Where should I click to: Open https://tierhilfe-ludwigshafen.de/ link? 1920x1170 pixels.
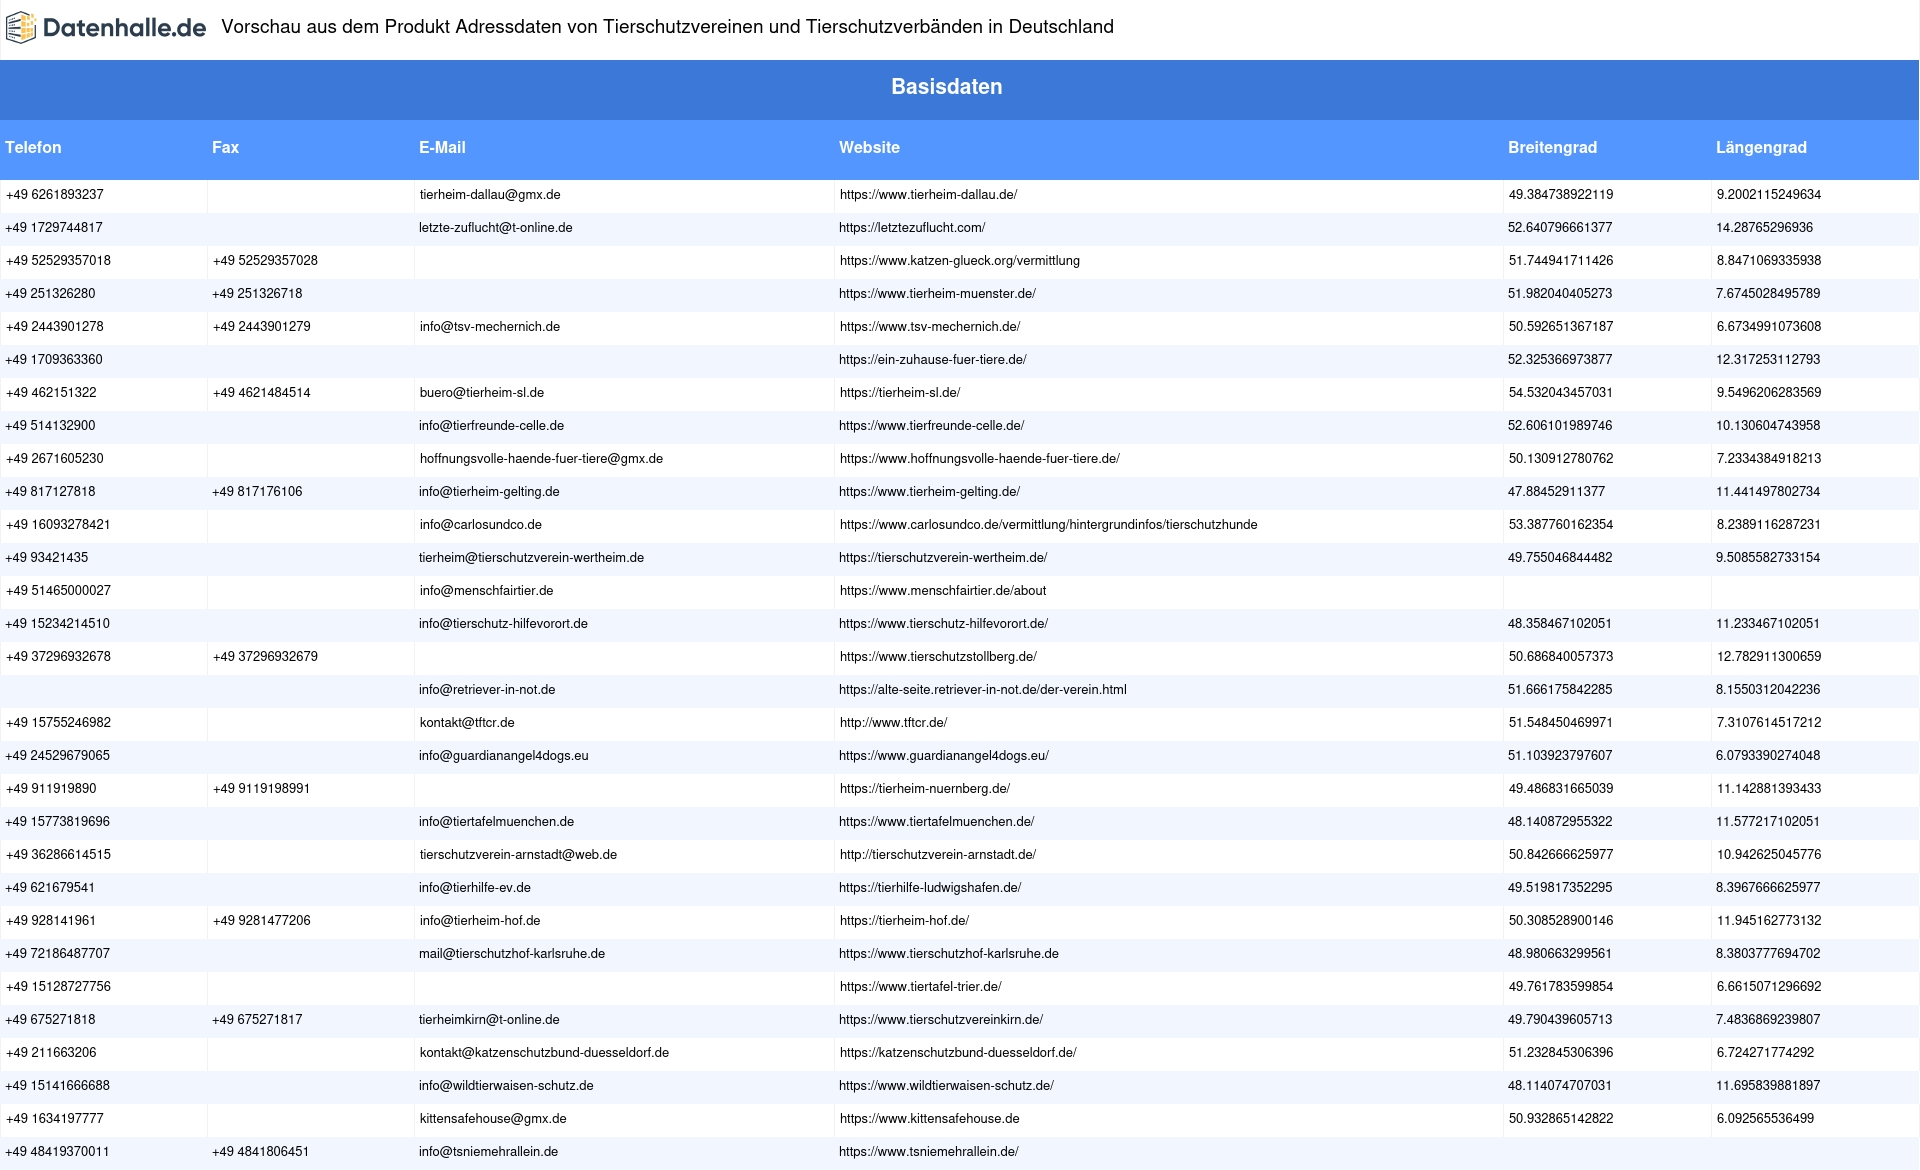pos(930,888)
